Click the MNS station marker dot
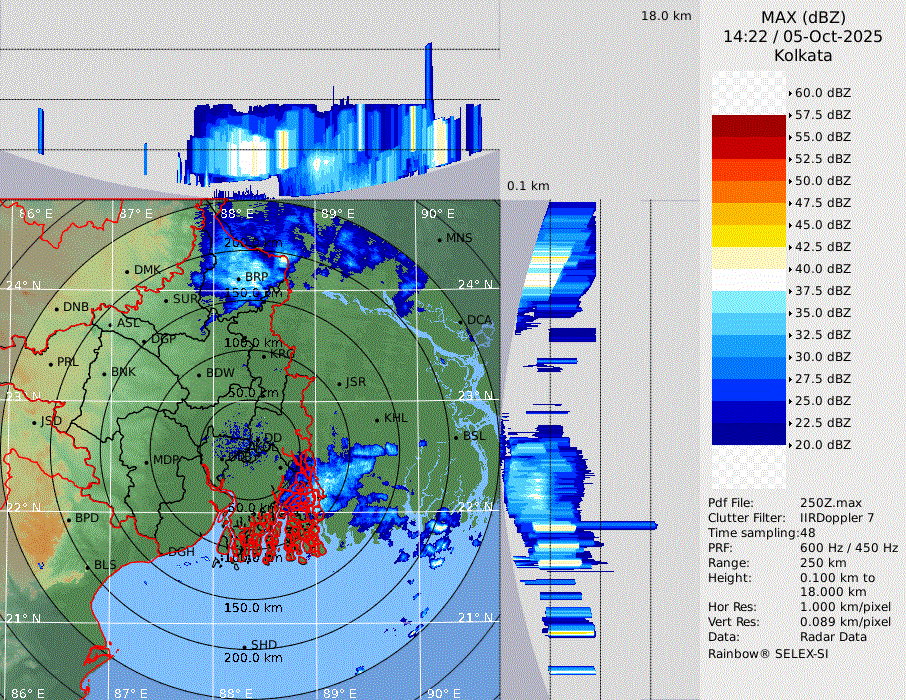Viewport: 906px width, 700px height. tap(439, 239)
